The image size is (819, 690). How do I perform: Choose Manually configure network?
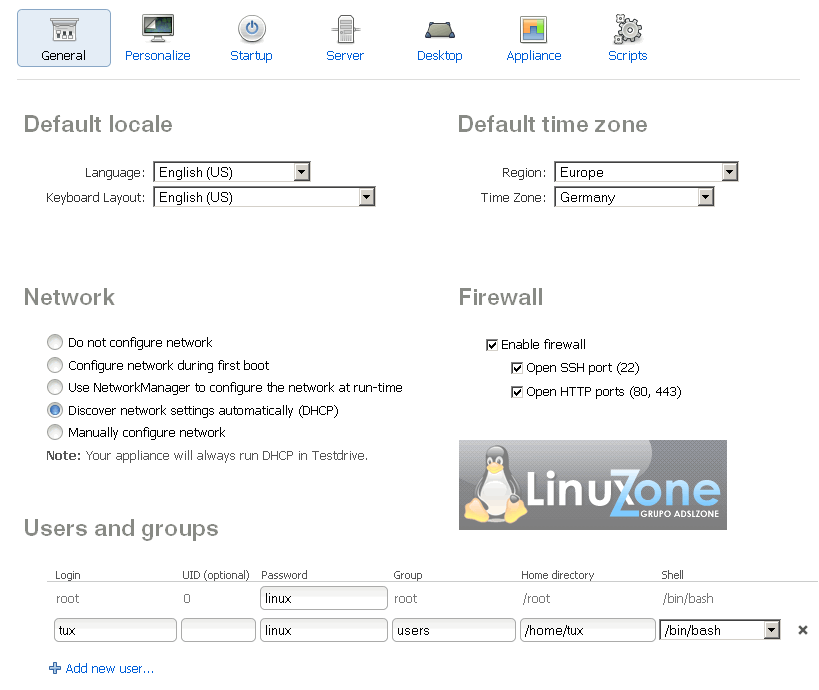click(x=55, y=432)
